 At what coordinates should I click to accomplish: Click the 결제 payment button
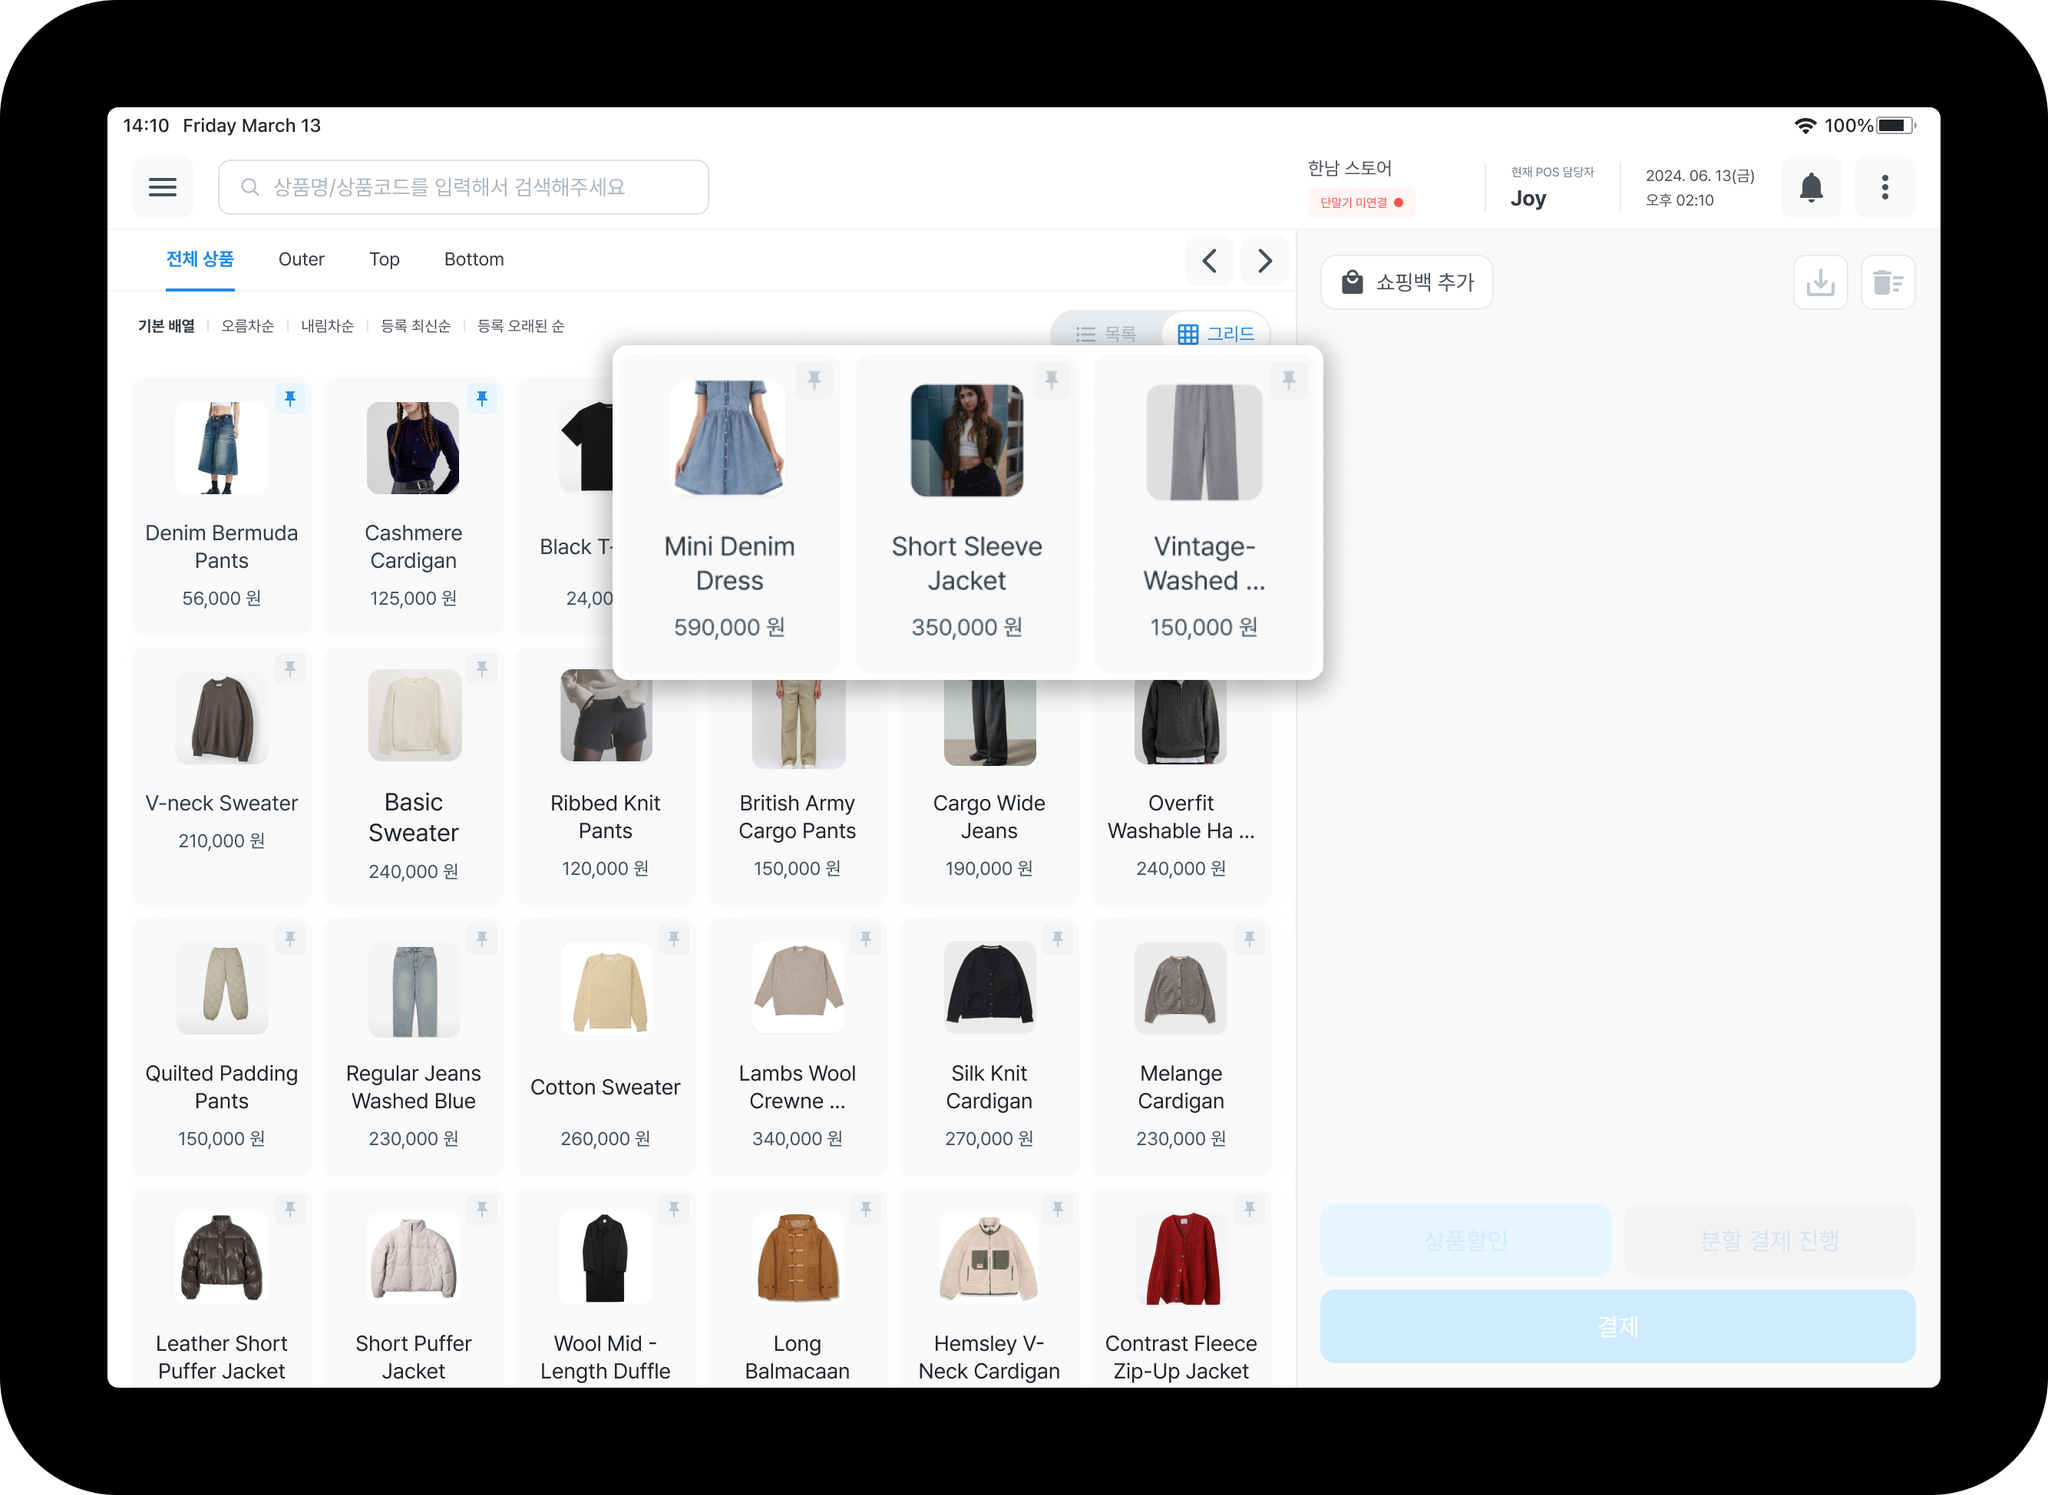pyautogui.click(x=1618, y=1326)
